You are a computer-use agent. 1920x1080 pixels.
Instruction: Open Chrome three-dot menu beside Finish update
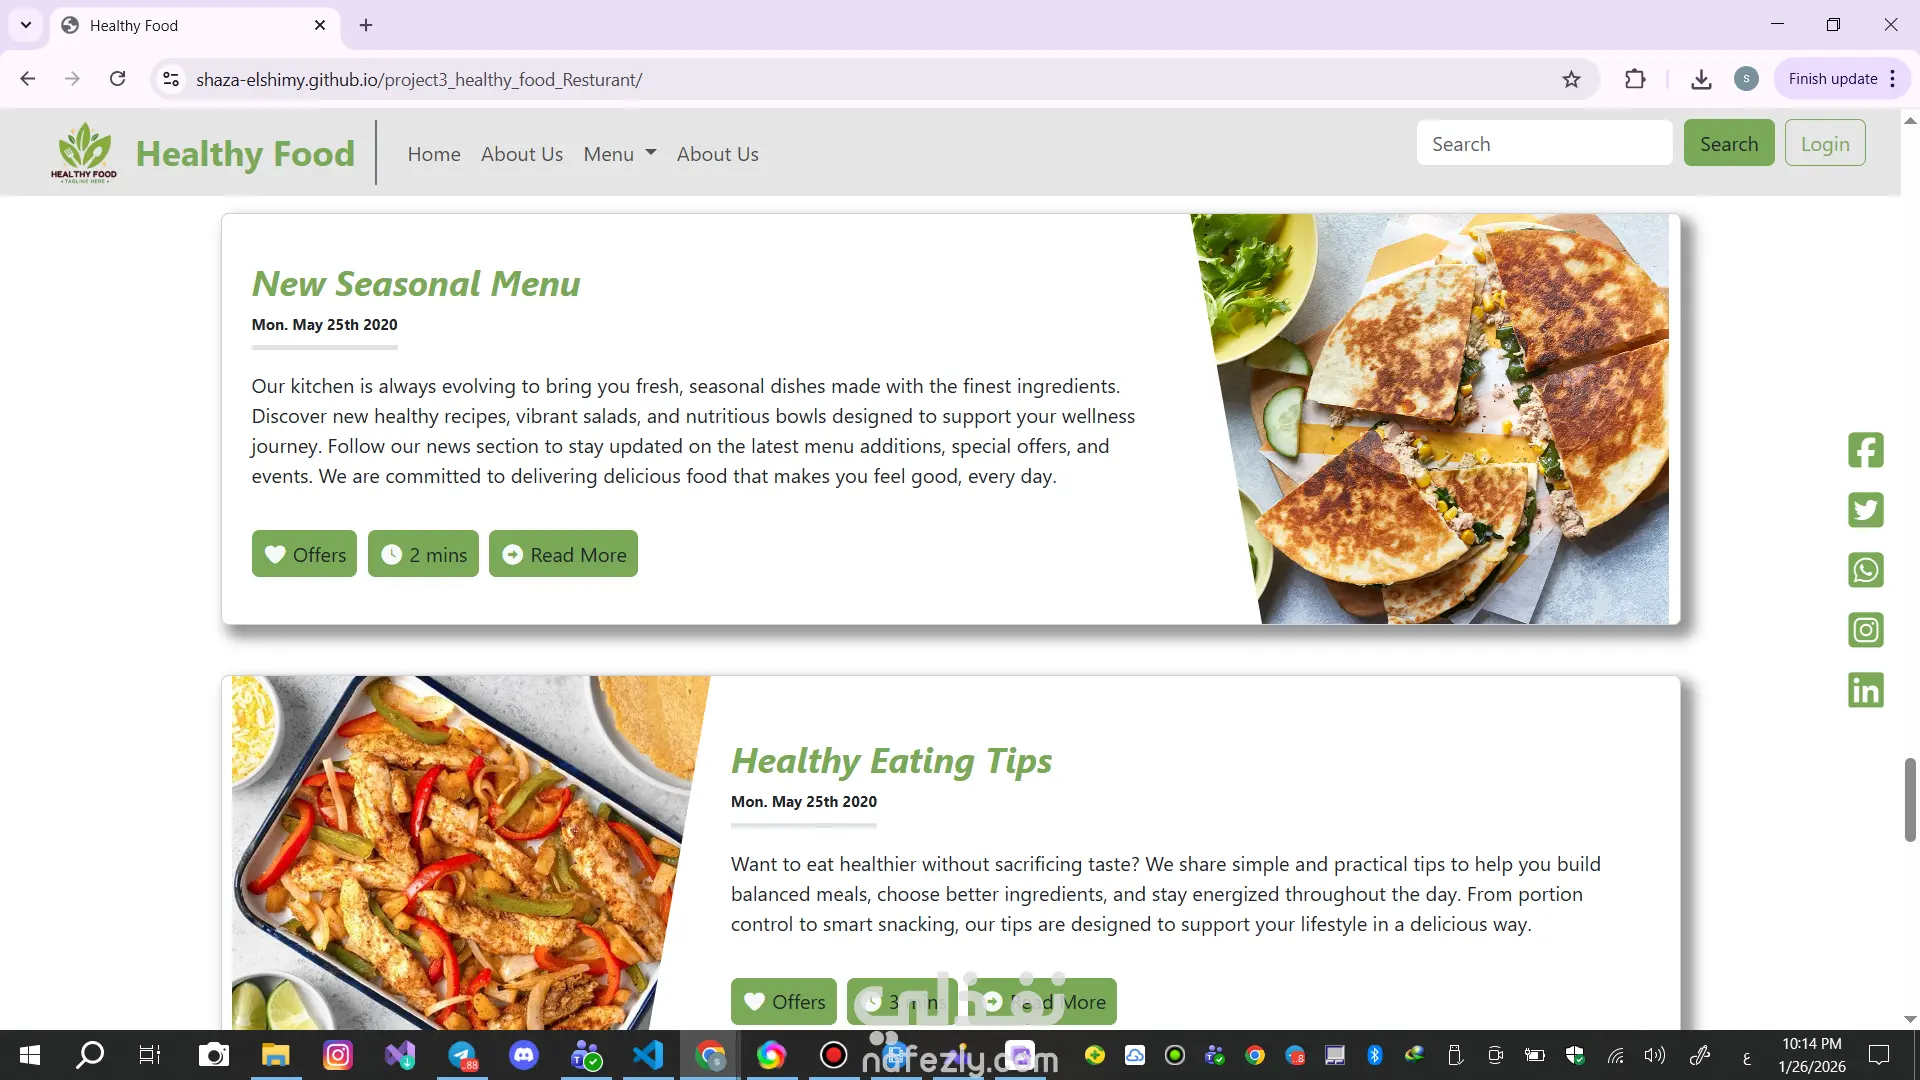pos(1893,79)
